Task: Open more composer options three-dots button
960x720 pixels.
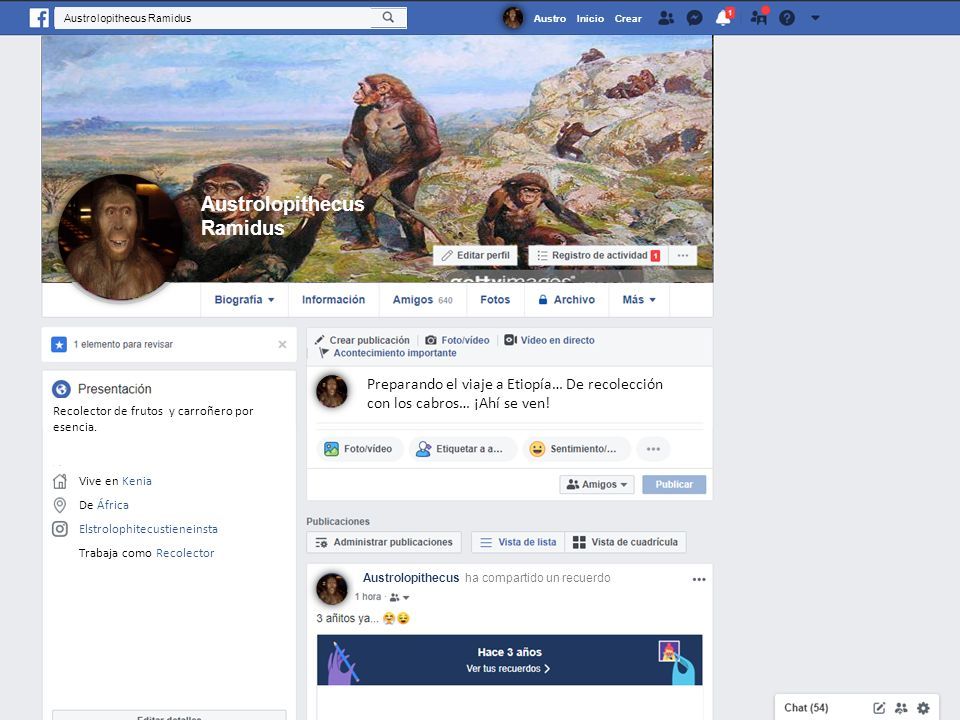Action: pos(653,449)
